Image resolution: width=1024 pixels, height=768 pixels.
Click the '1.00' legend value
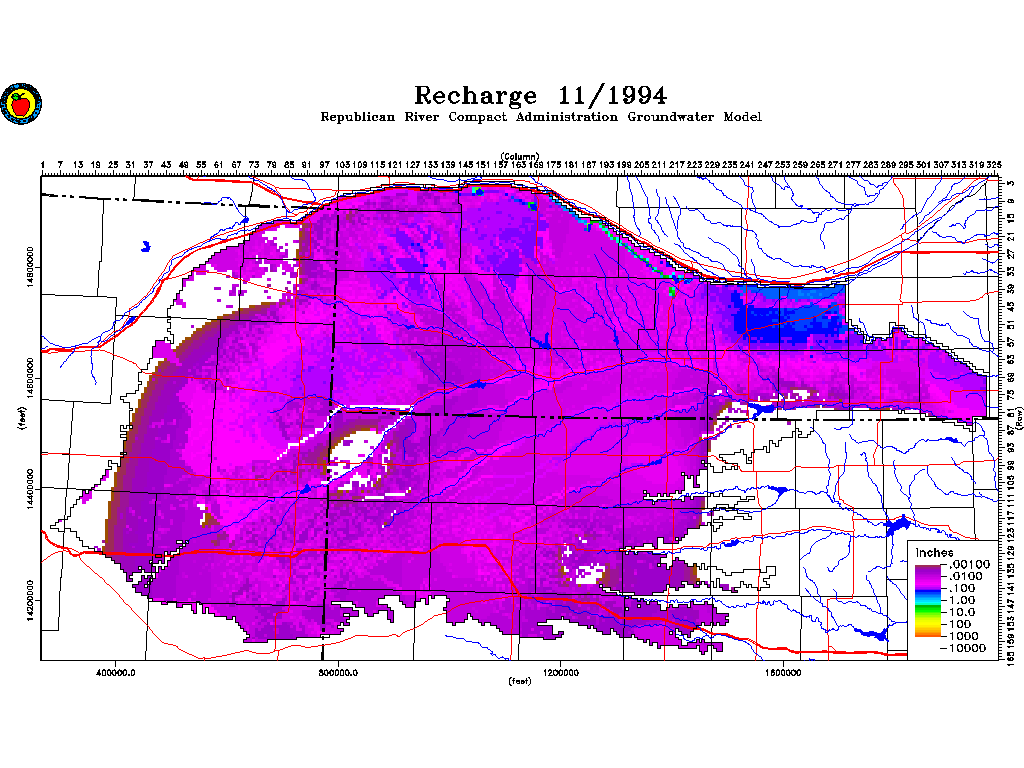click(962, 600)
